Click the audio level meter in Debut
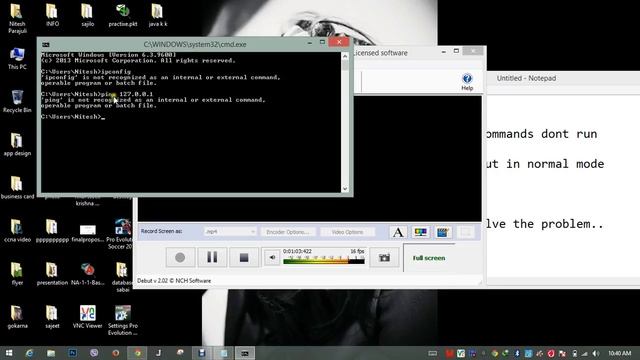This screenshot has width=640, height=360. tap(324, 260)
